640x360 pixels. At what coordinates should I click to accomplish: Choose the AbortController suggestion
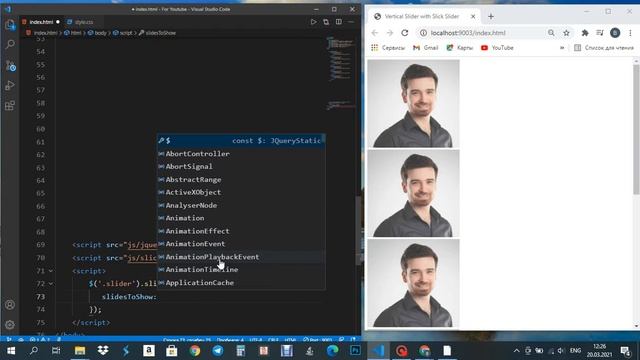[x=241, y=153]
